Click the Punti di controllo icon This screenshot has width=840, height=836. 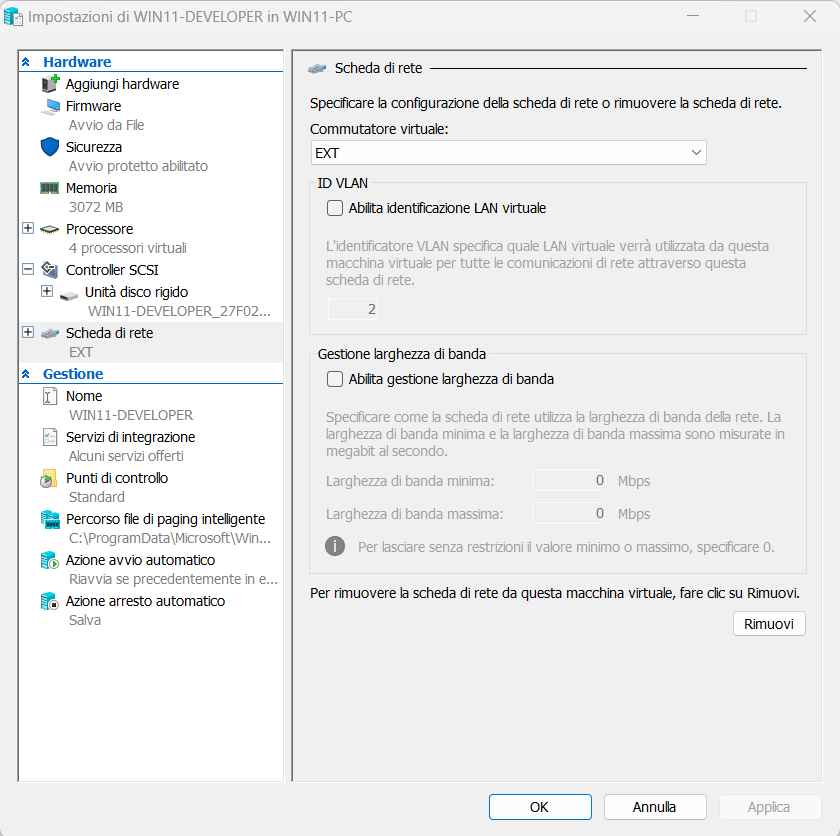tap(49, 478)
